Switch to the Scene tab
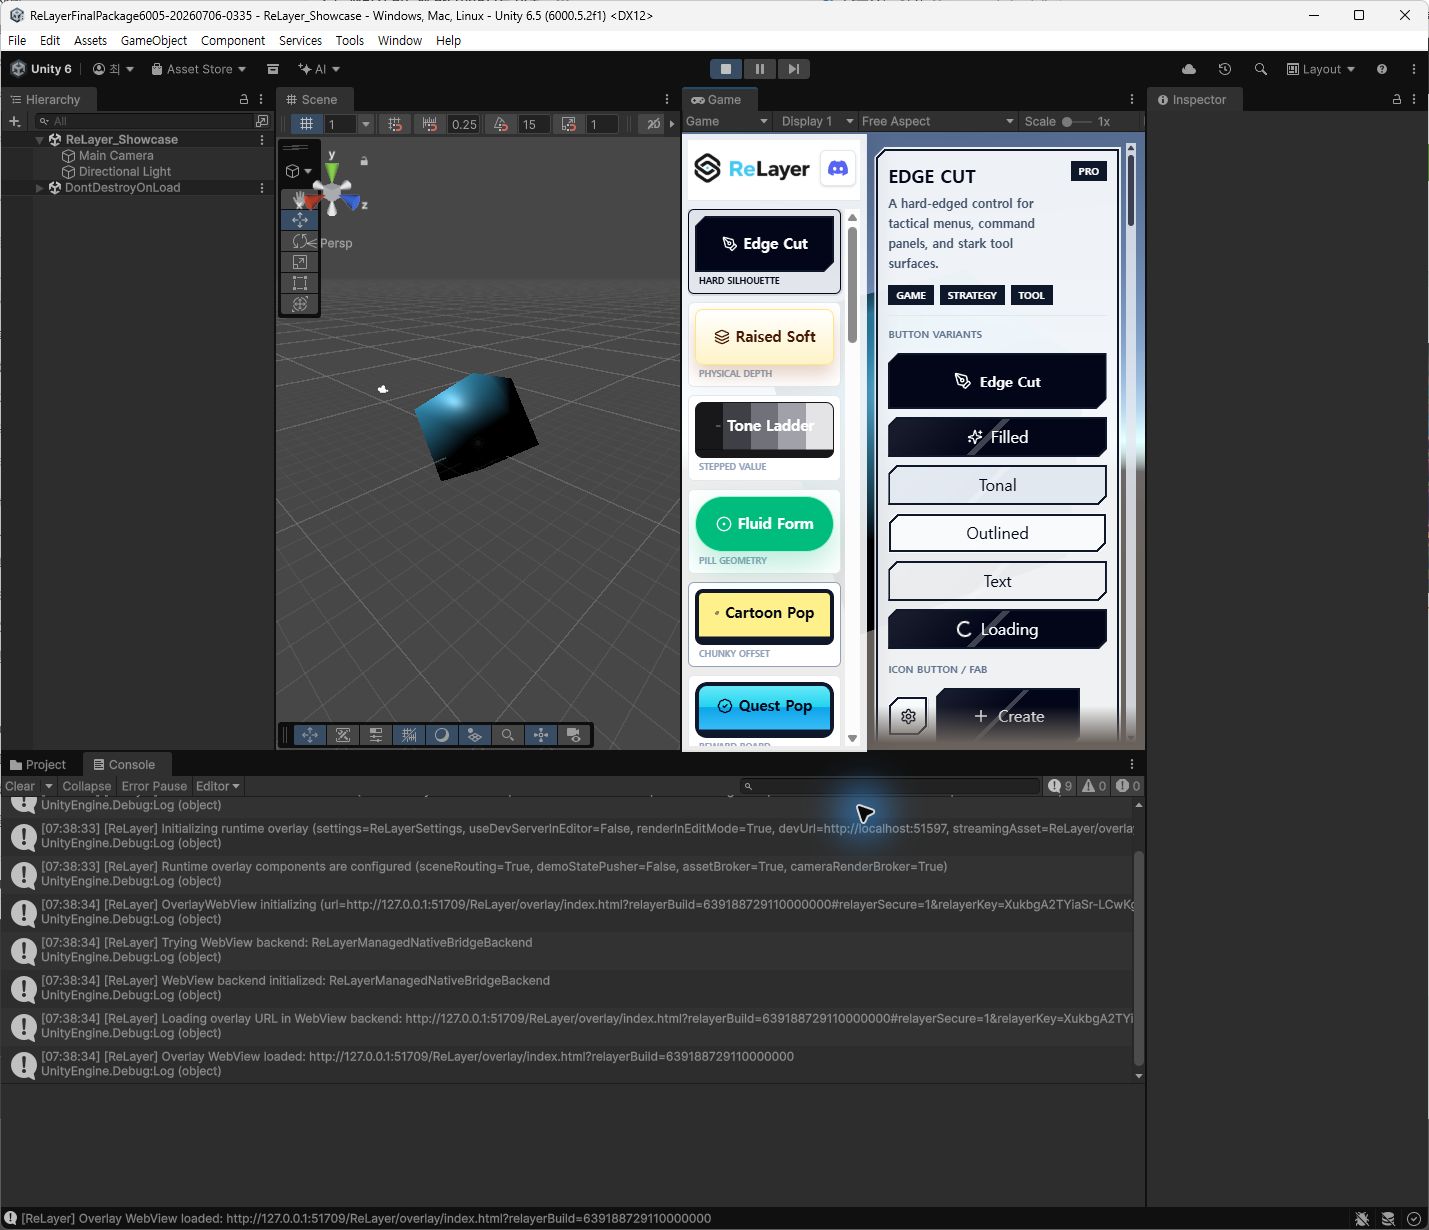Screen dimensions: 1429x1230 point(312,99)
